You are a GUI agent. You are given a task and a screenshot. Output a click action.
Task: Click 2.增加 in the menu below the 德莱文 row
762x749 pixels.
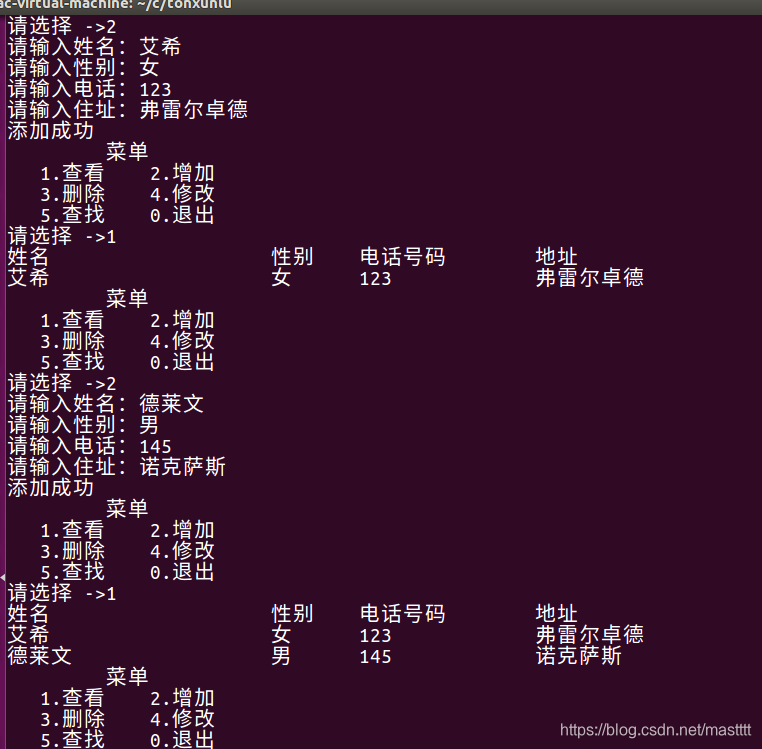182,698
